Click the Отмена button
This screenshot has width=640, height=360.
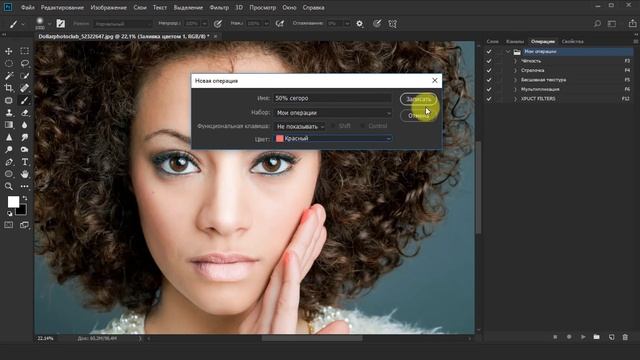click(x=418, y=116)
